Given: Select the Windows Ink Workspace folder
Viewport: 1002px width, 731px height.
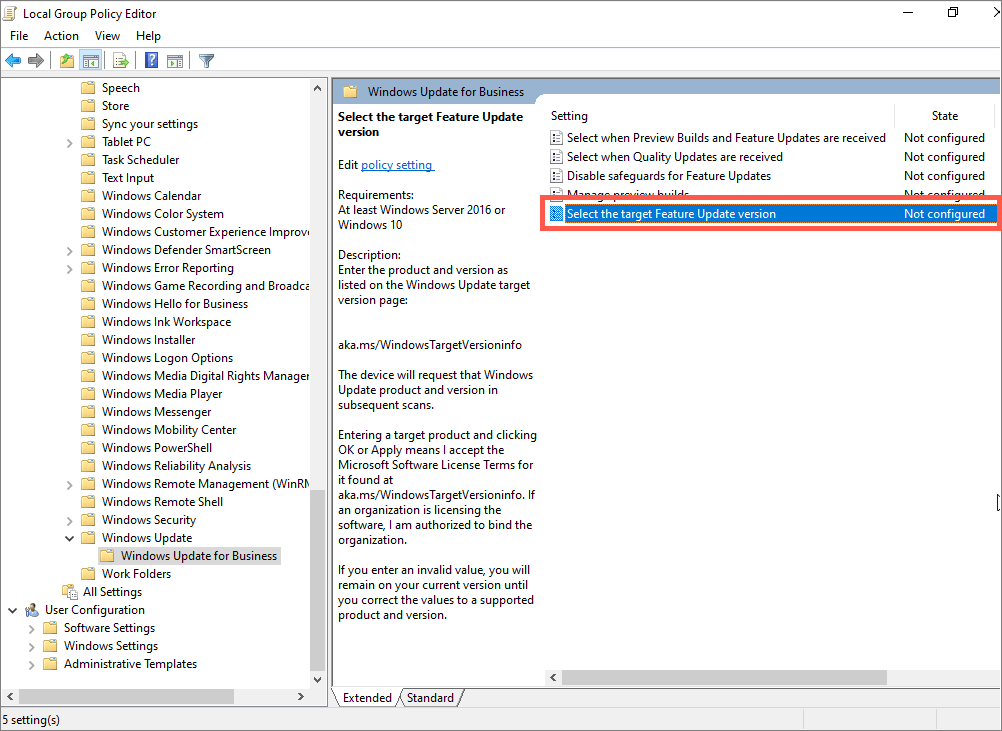Looking at the screenshot, I should pyautogui.click(x=166, y=321).
